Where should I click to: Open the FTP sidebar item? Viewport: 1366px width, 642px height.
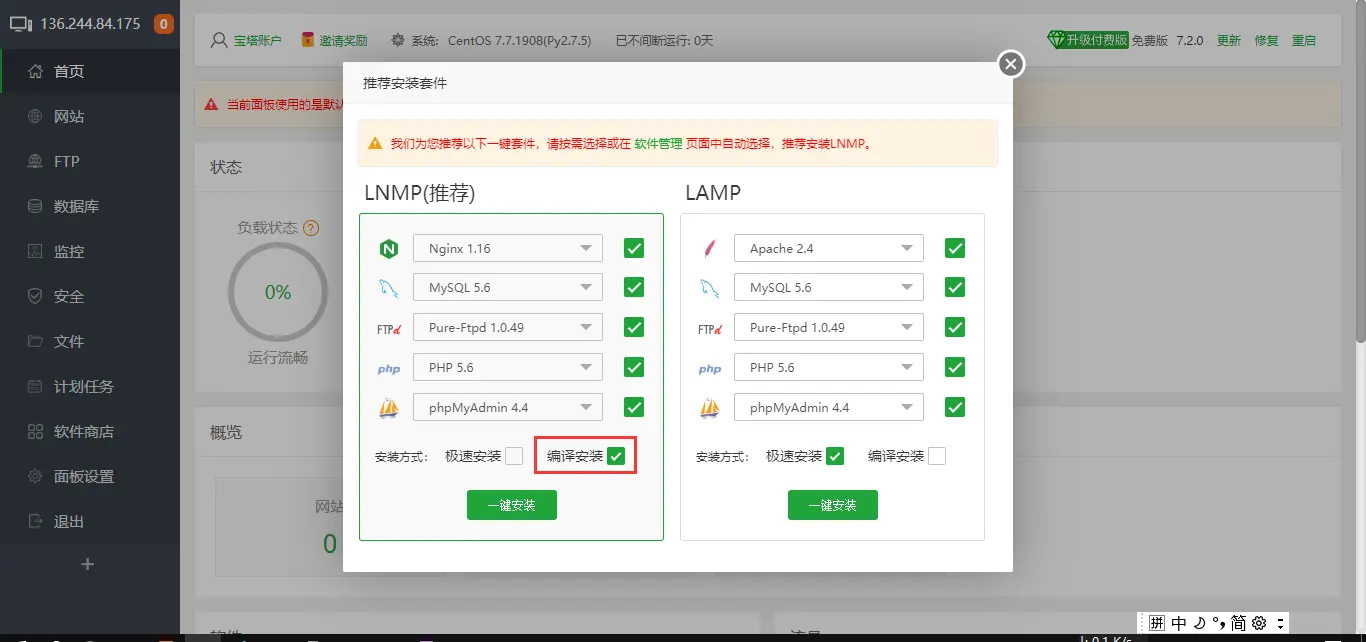90,161
